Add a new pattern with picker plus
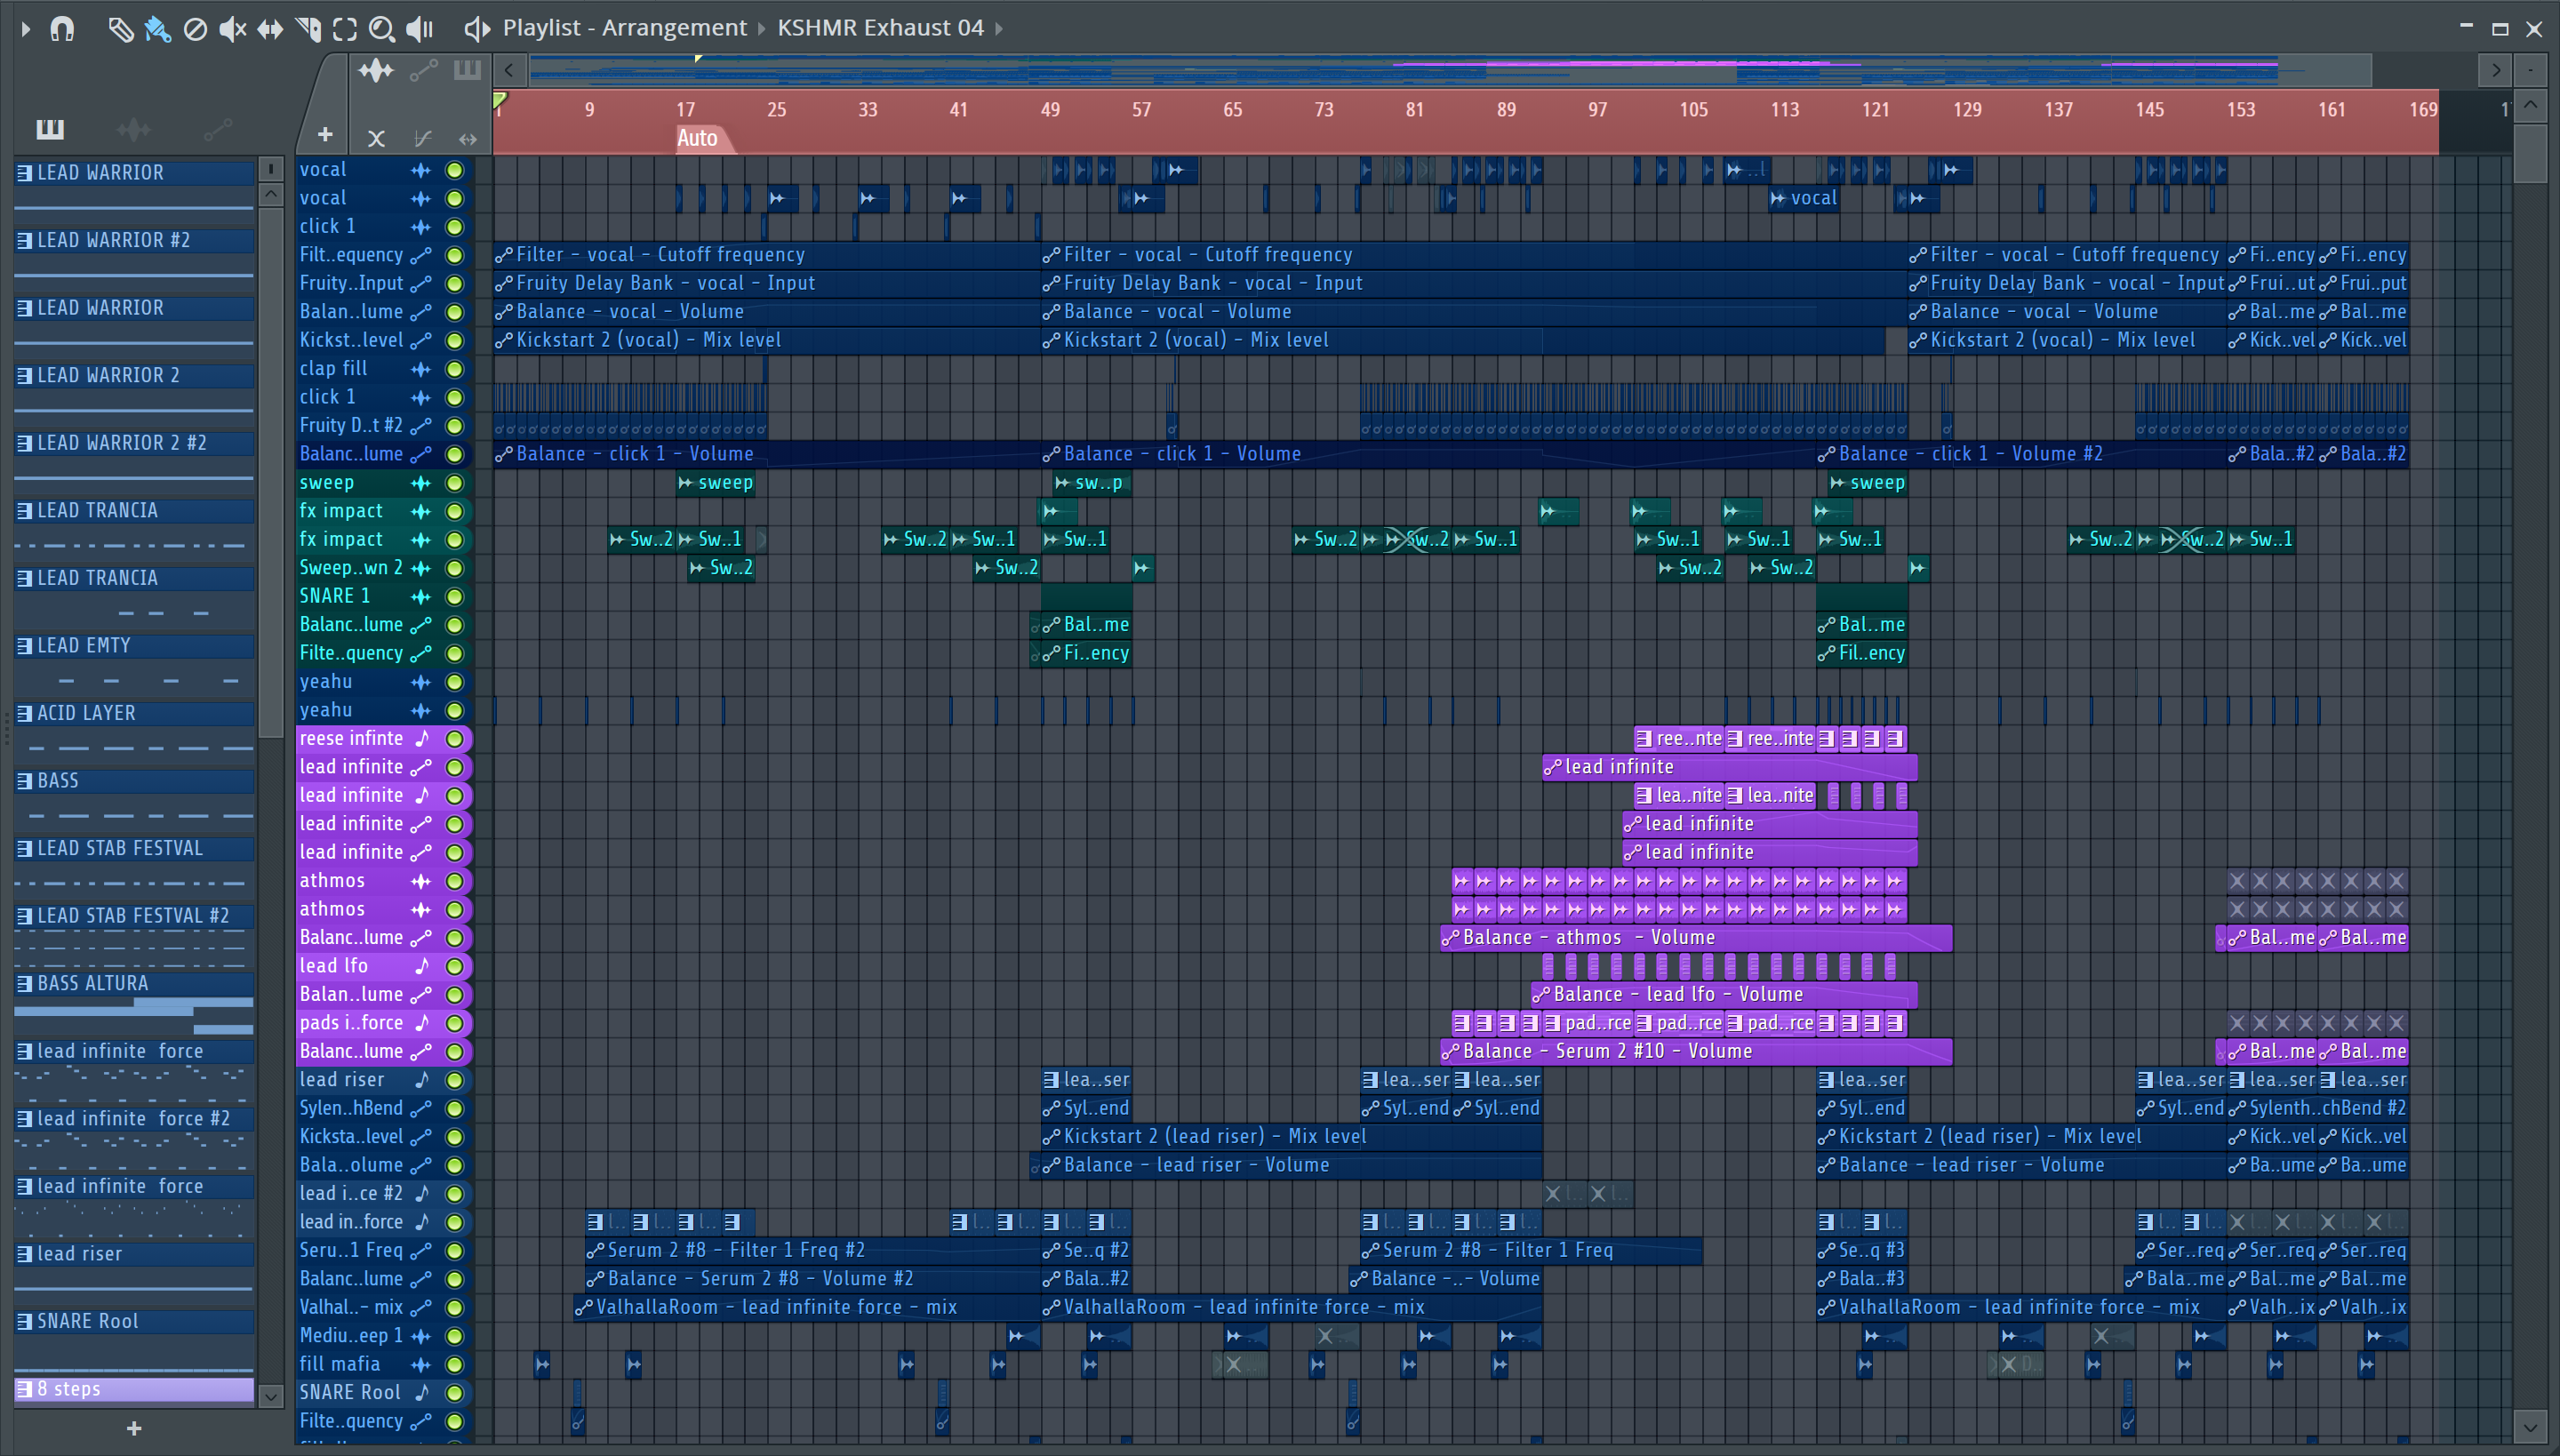The width and height of the screenshot is (2560, 1456). pyautogui.click(x=134, y=1429)
